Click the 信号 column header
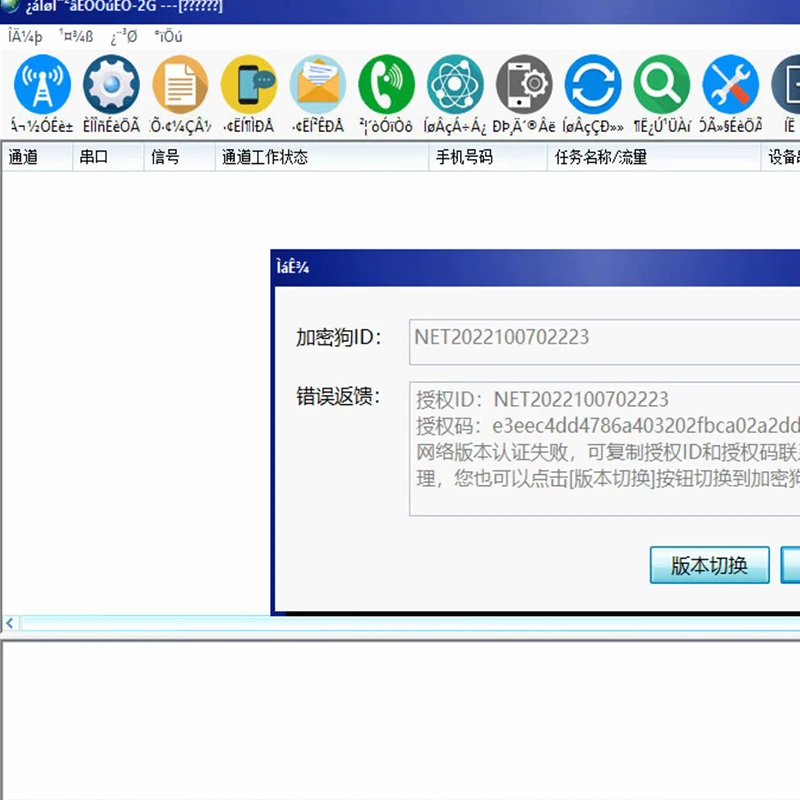This screenshot has height=800, width=800. 179,157
